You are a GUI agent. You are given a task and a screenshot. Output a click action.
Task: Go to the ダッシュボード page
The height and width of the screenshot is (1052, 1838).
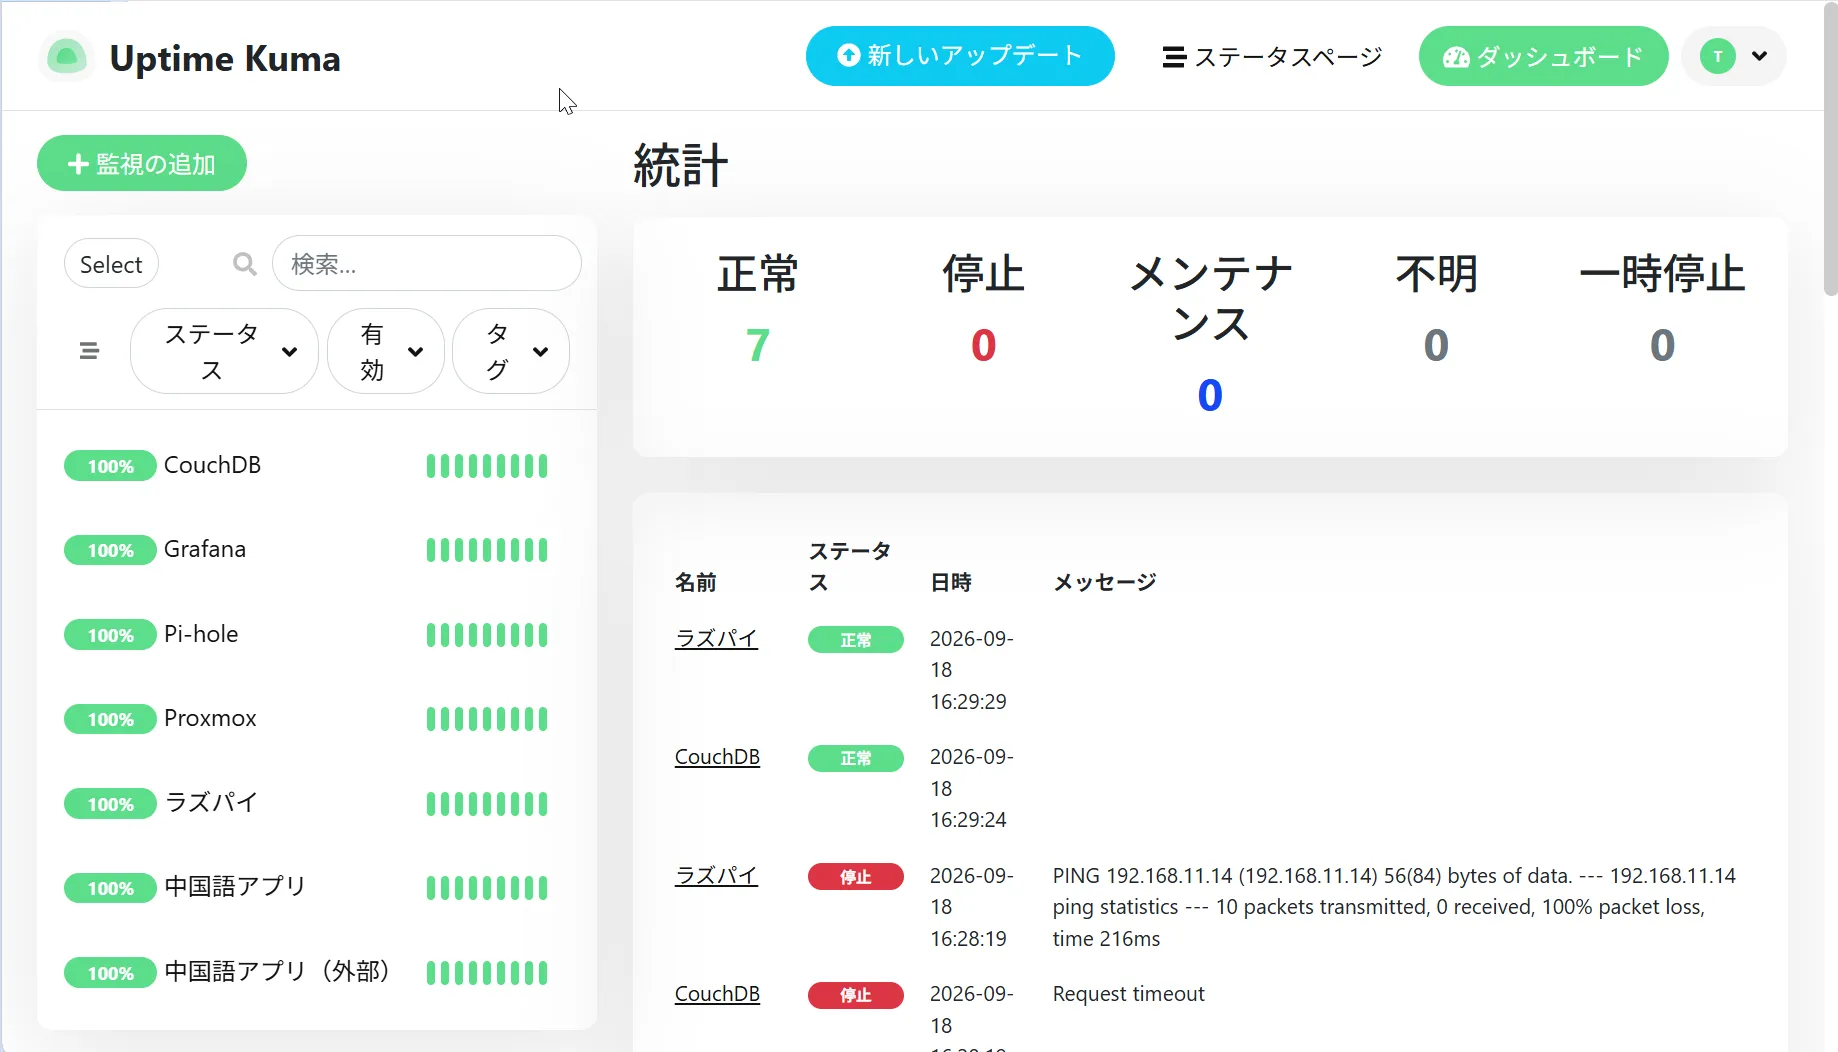[1543, 56]
